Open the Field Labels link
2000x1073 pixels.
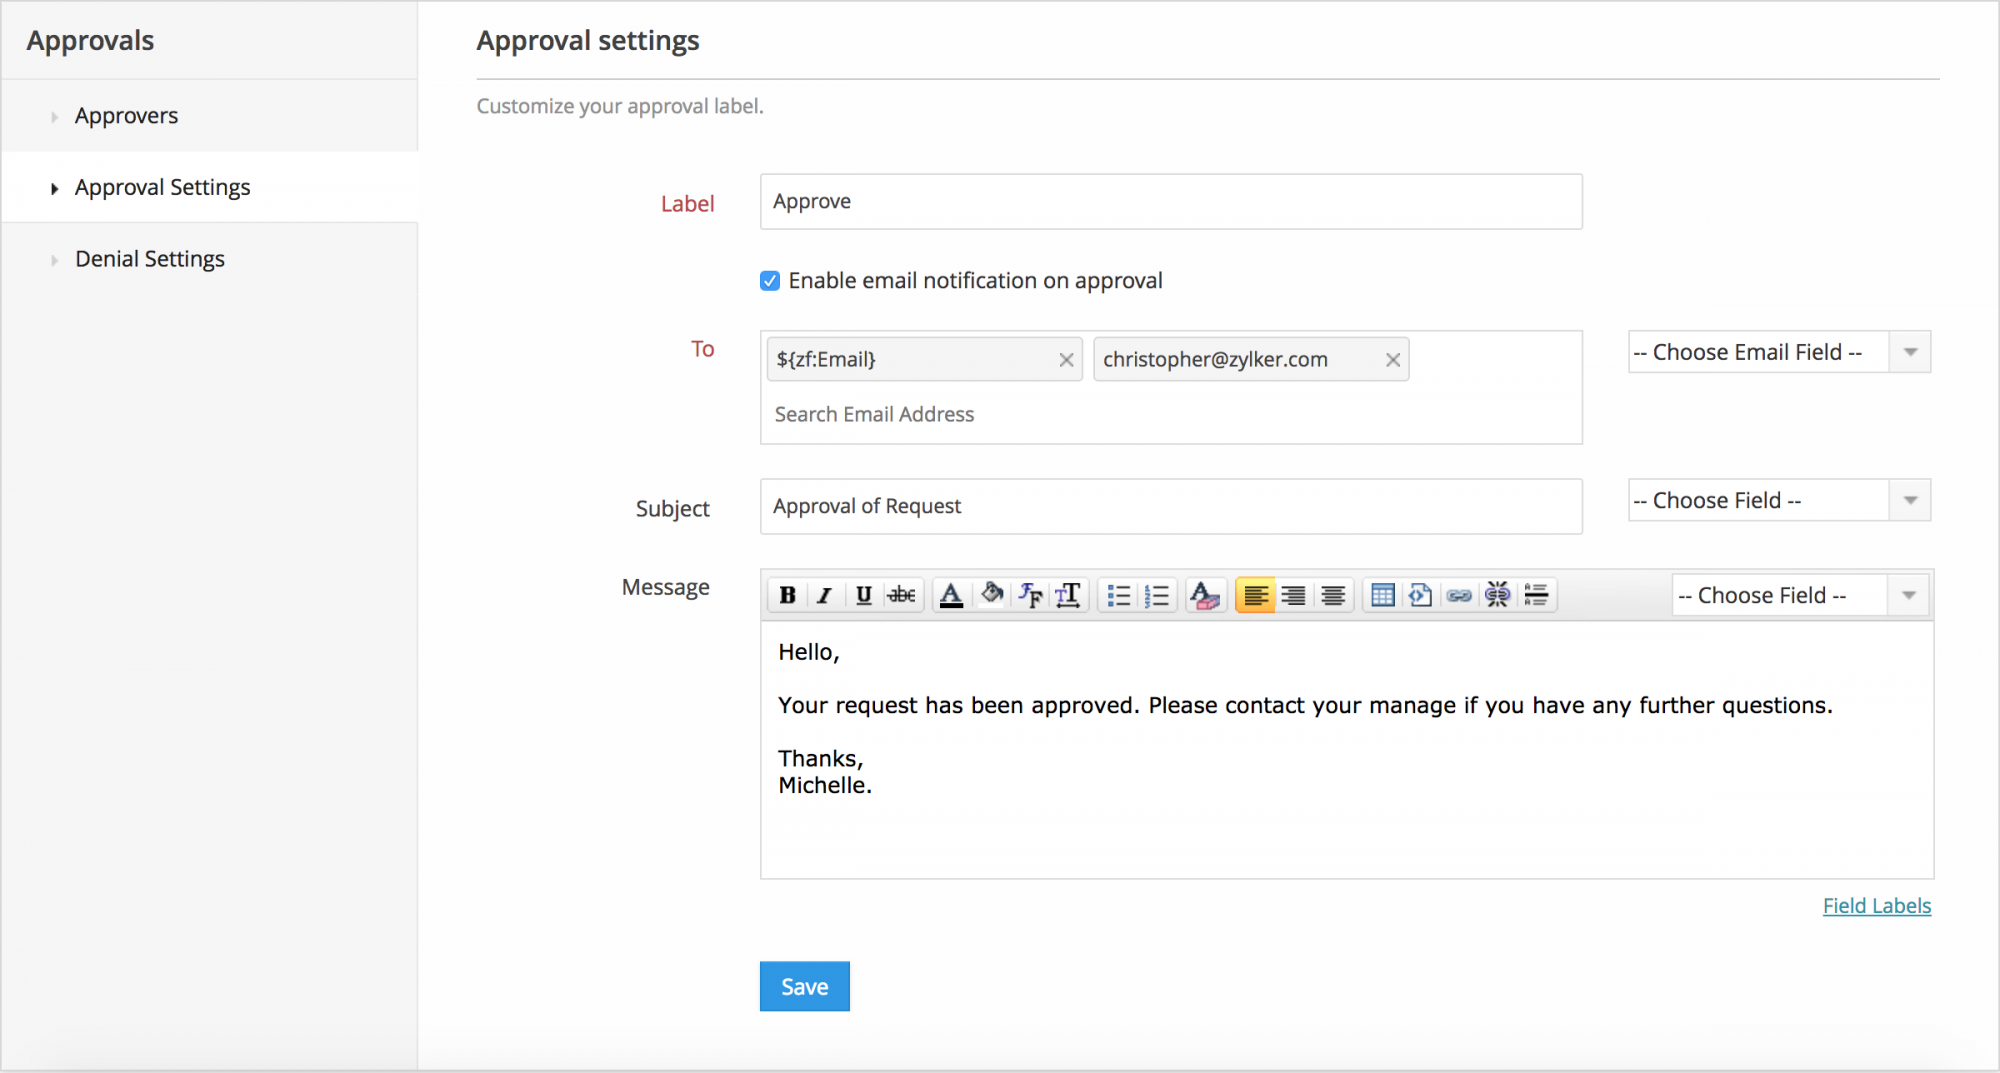tap(1876, 906)
